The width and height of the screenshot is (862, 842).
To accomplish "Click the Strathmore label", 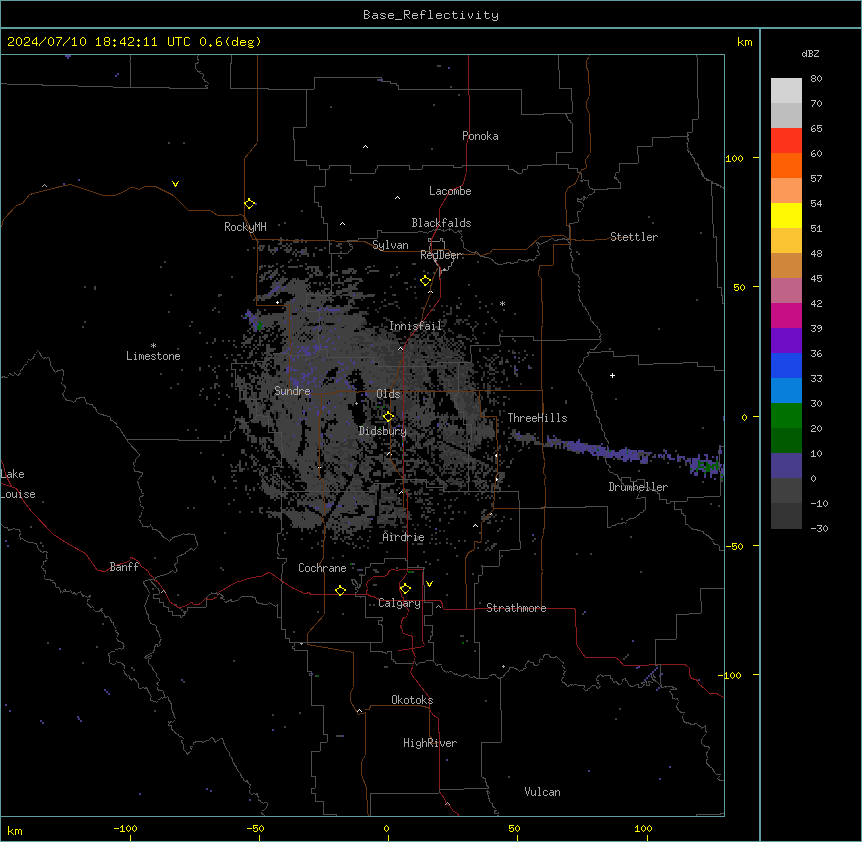I will tap(516, 608).
